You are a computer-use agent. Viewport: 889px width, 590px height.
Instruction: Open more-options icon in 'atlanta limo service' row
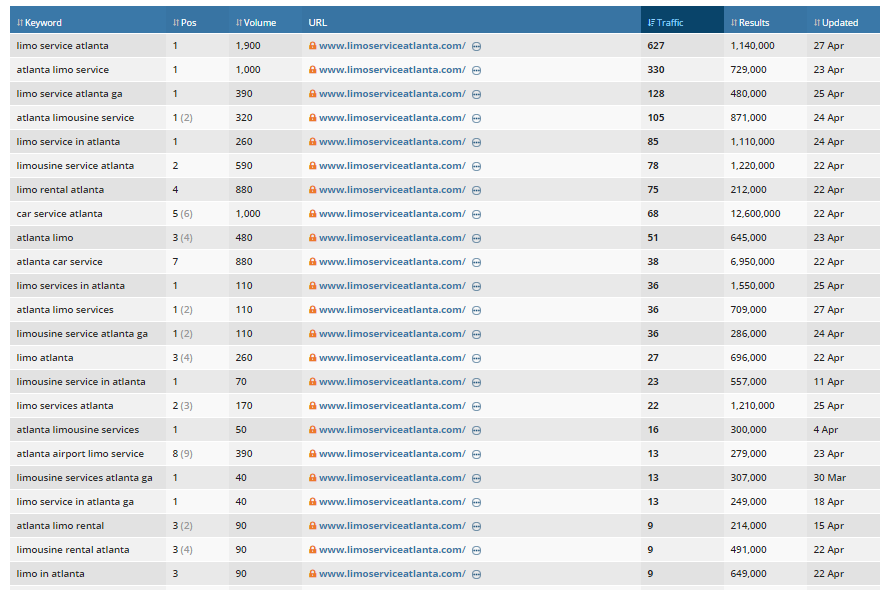click(477, 70)
